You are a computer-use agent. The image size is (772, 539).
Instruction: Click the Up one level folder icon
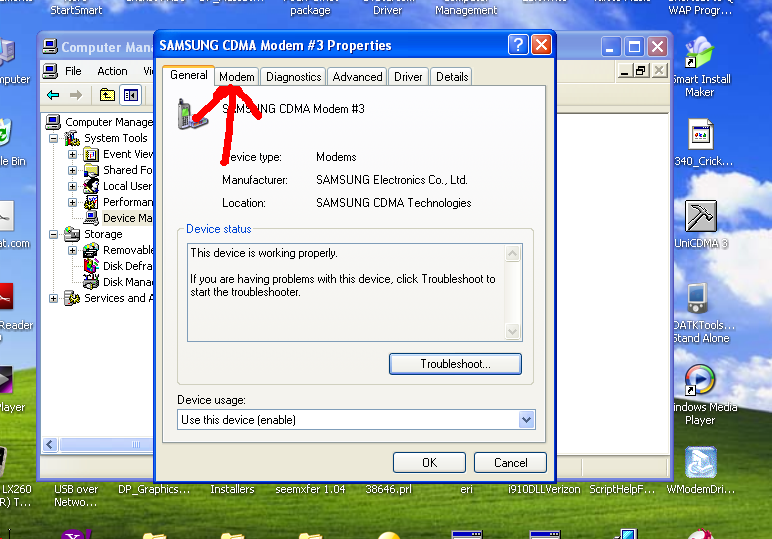tap(107, 95)
